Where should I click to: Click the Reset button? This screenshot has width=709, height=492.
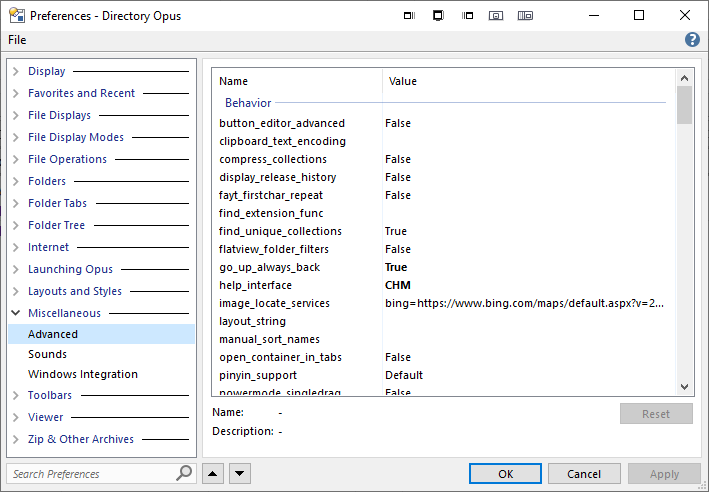pyautogui.click(x=656, y=414)
